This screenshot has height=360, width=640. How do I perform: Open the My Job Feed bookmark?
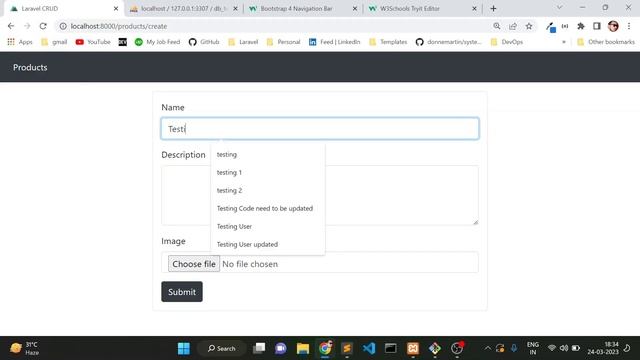[157, 42]
